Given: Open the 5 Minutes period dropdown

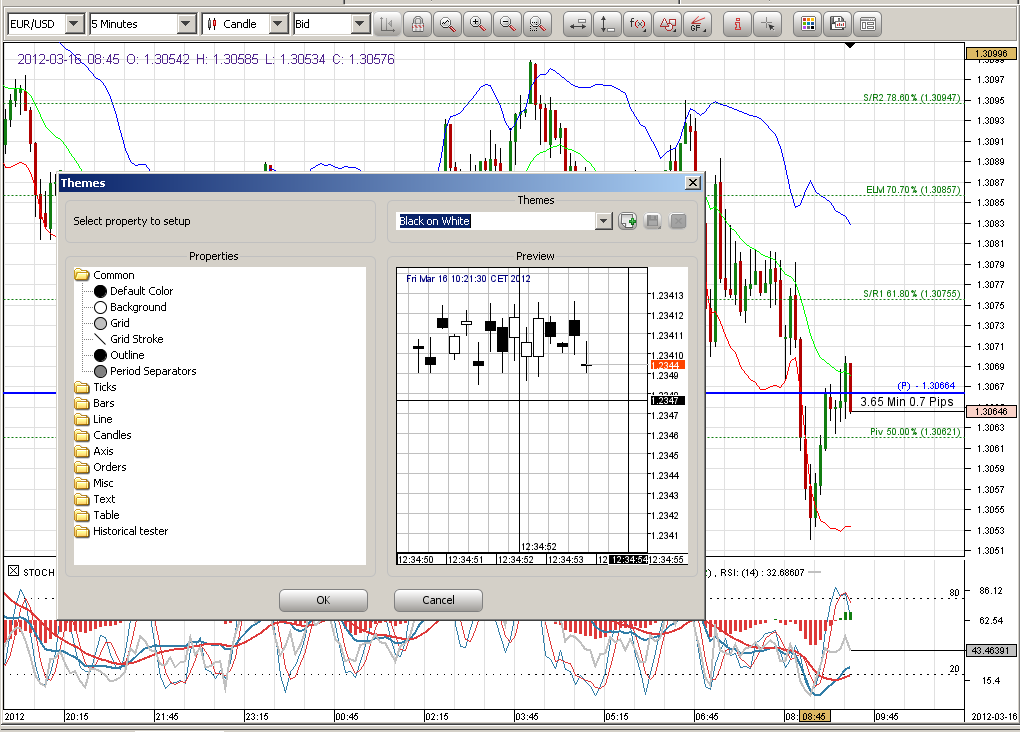Looking at the screenshot, I should 186,25.
